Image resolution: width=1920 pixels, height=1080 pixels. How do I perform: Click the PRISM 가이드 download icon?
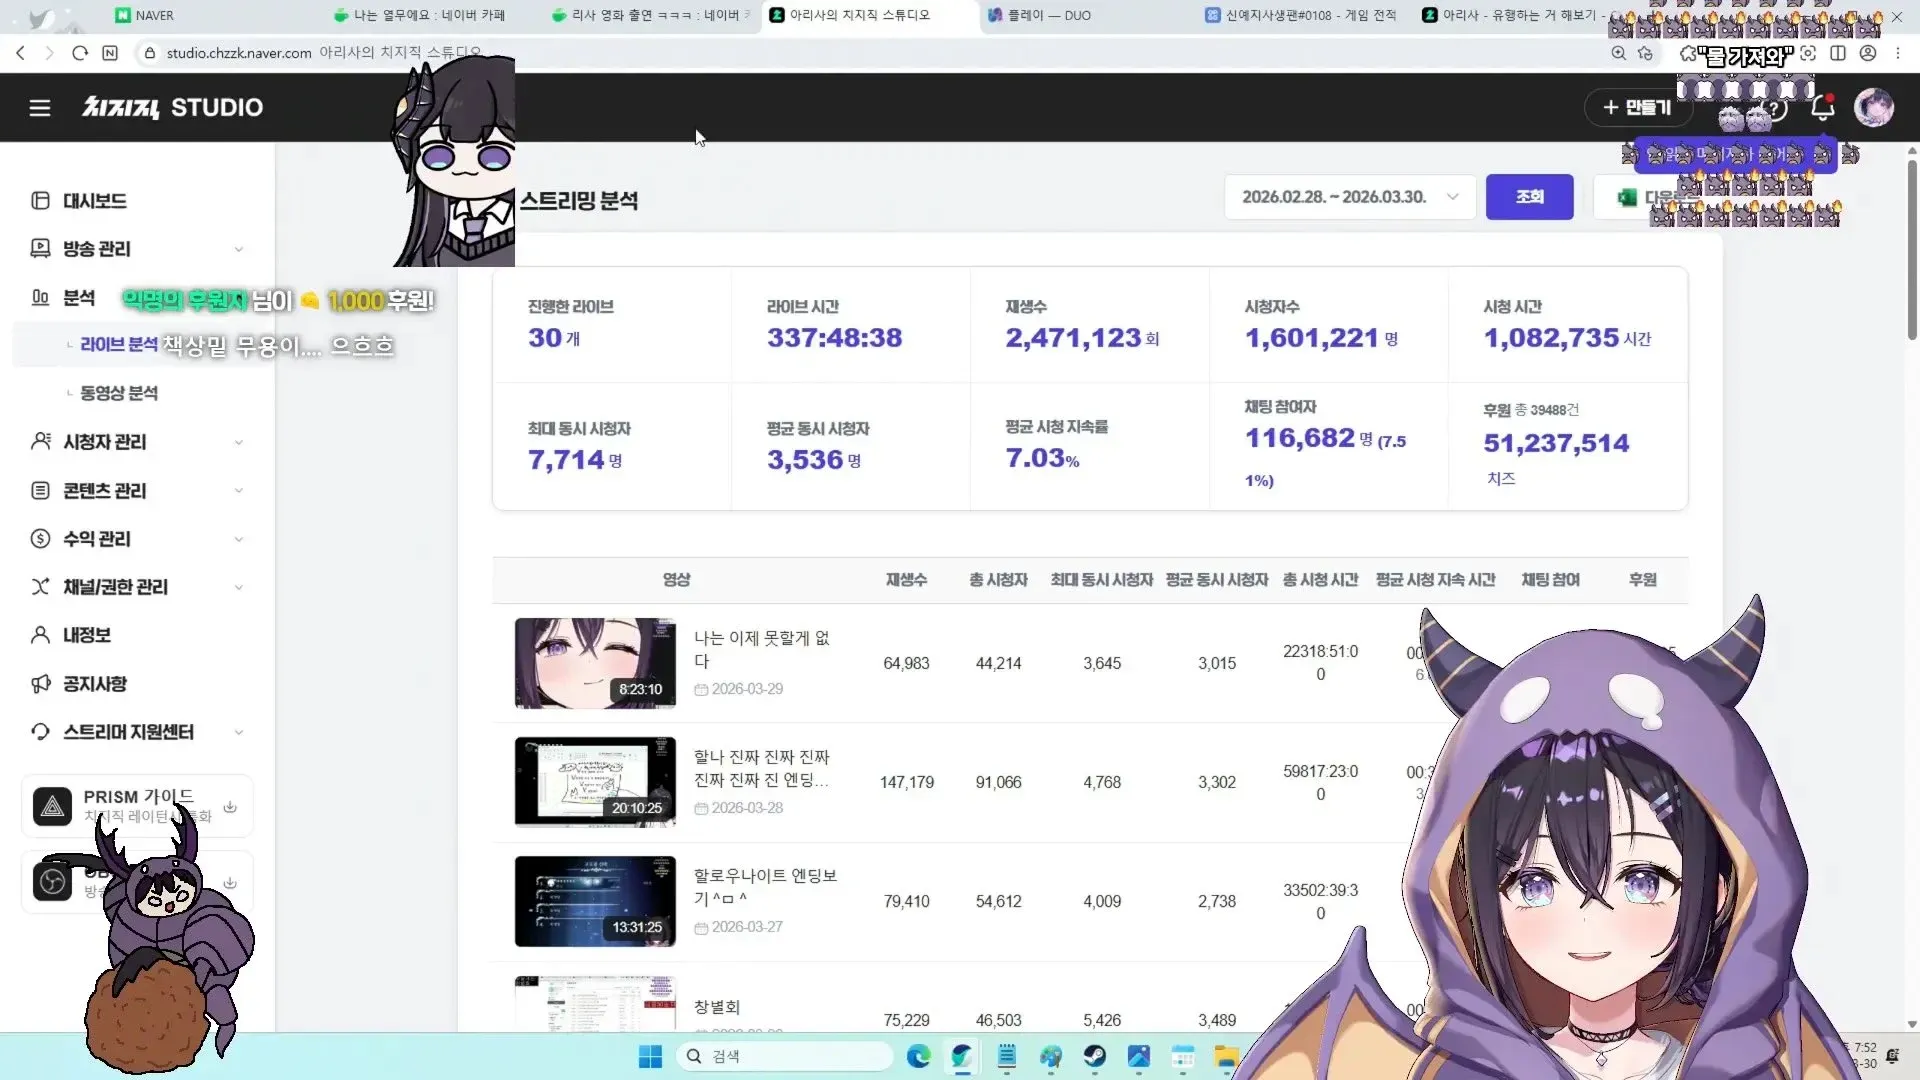[x=231, y=806]
